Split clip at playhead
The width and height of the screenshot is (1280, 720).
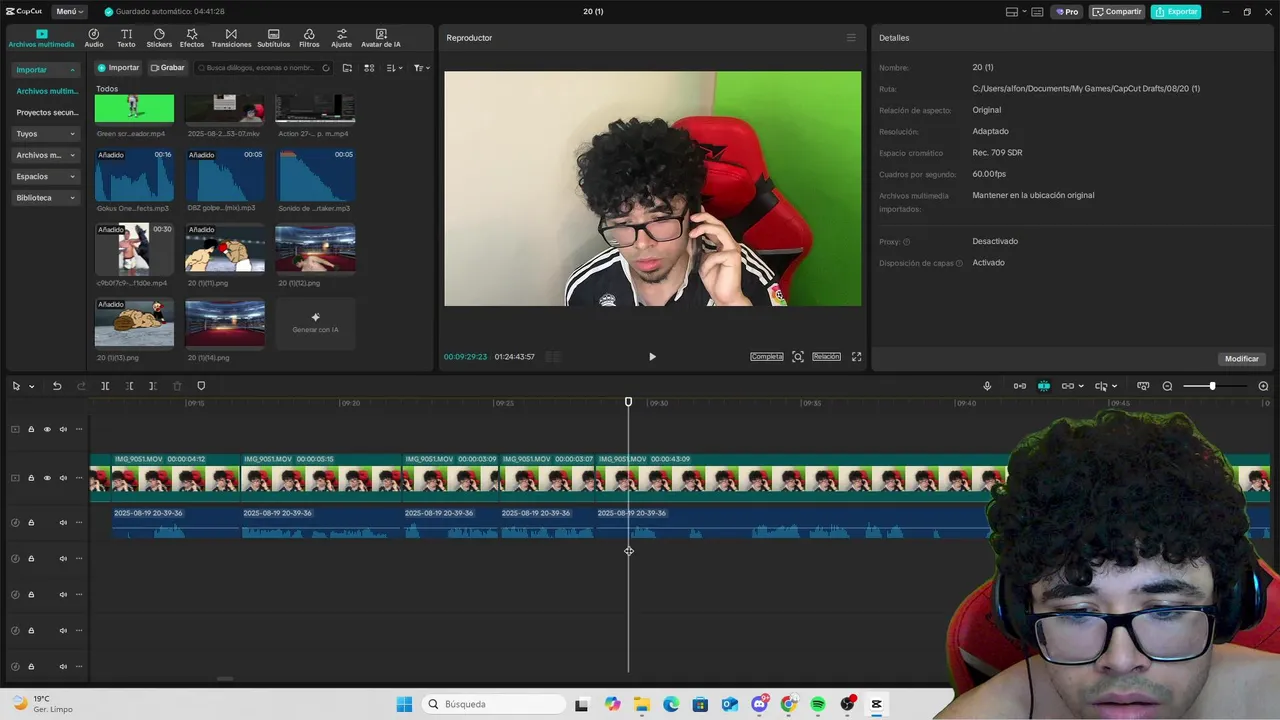tap(105, 386)
